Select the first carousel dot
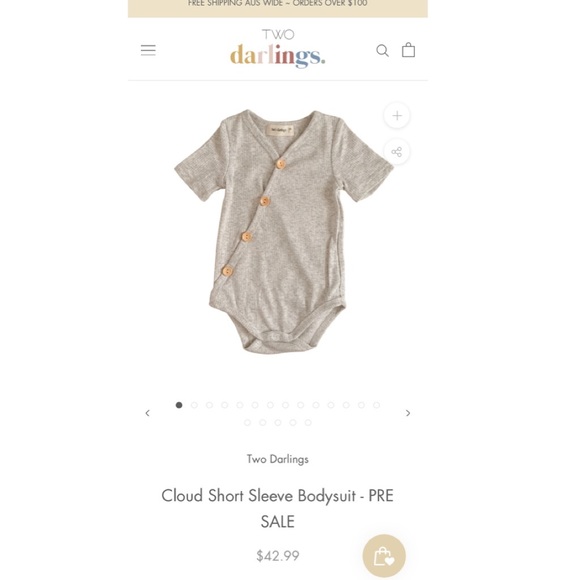Image resolution: width=580 pixels, height=580 pixels. coord(179,405)
